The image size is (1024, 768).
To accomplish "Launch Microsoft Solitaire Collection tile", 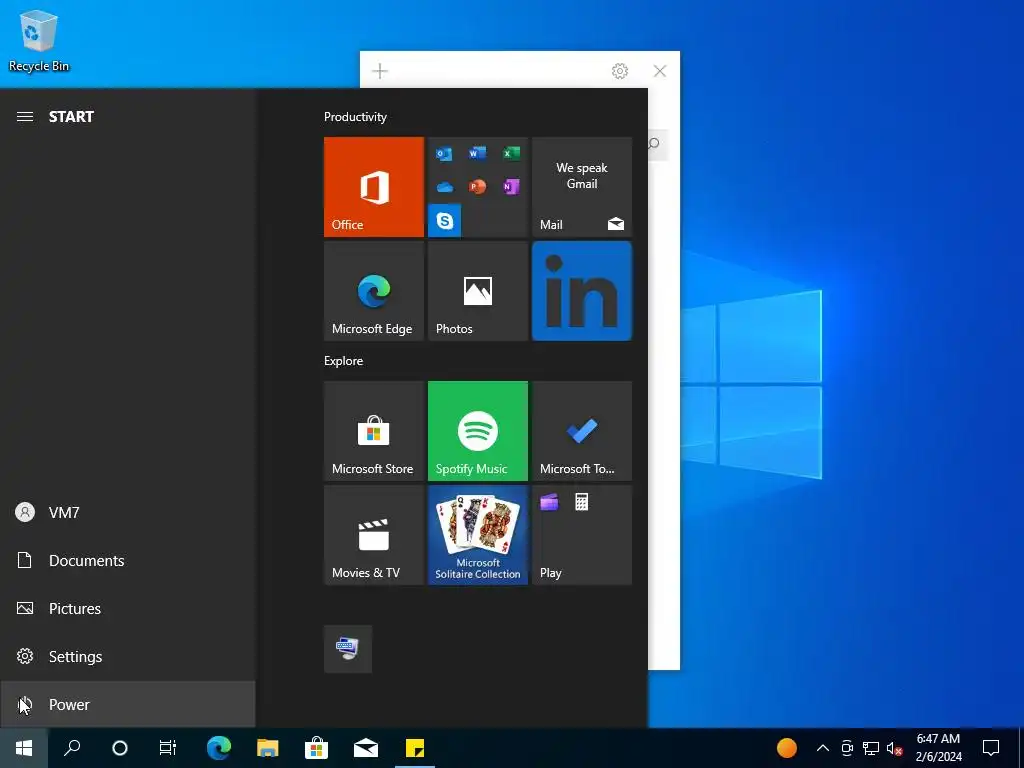I will coord(477,535).
